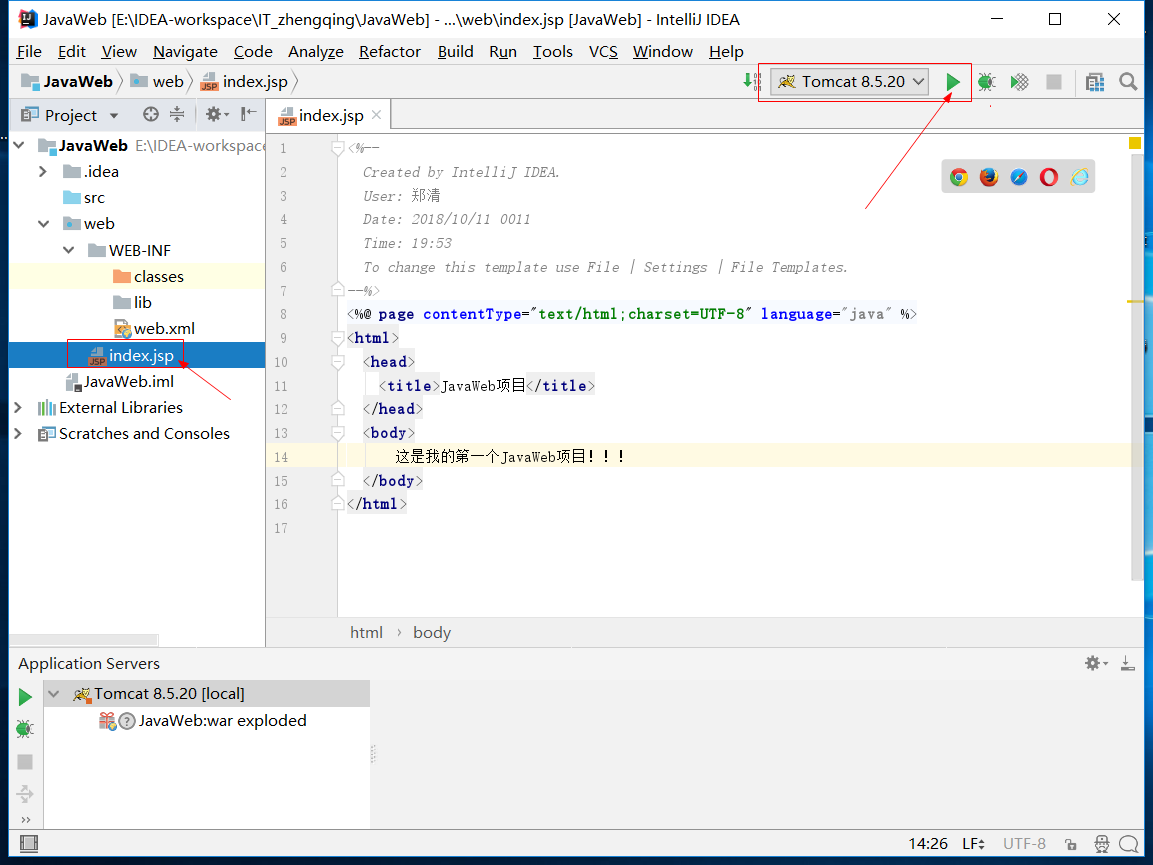
Task: Change the UTF-8 file encoding
Action: pyautogui.click(x=1024, y=844)
